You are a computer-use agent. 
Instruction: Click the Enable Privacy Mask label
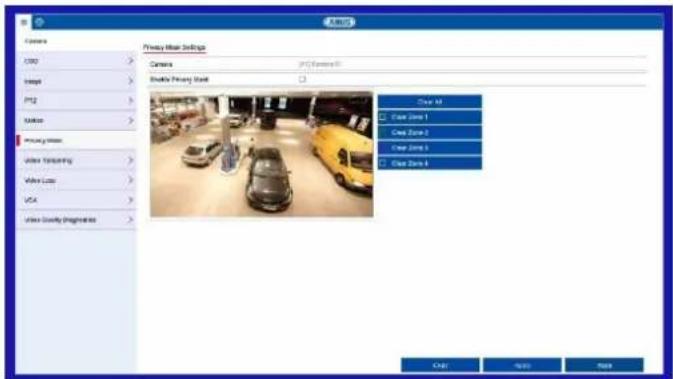179,79
